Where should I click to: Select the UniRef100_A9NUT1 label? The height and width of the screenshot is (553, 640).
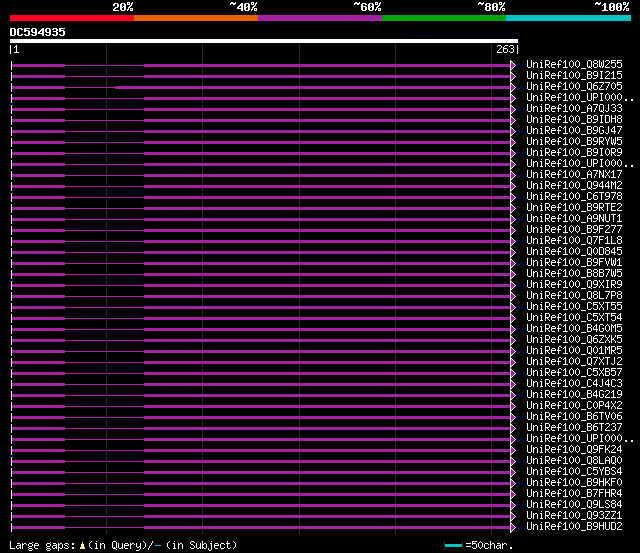point(574,219)
